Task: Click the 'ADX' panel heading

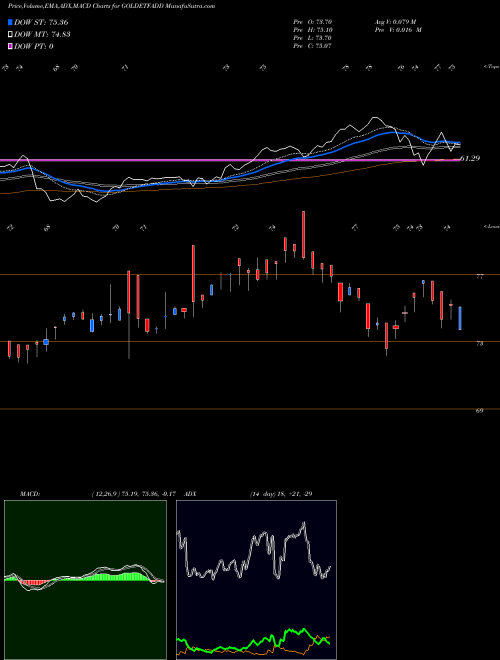Action: click(x=190, y=494)
